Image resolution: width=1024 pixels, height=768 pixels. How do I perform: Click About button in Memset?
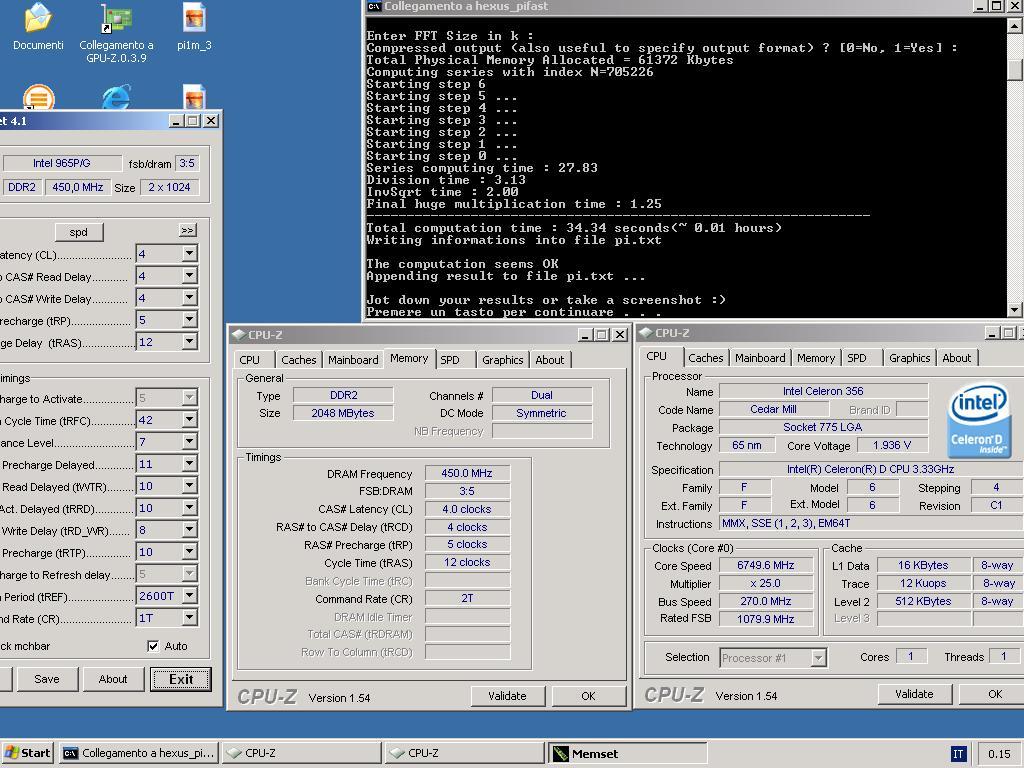click(113, 679)
